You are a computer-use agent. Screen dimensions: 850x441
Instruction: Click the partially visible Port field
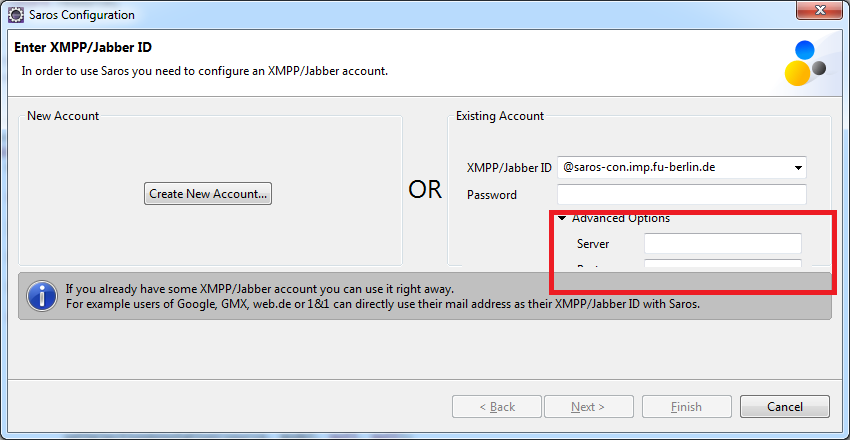pyautogui.click(x=722, y=265)
